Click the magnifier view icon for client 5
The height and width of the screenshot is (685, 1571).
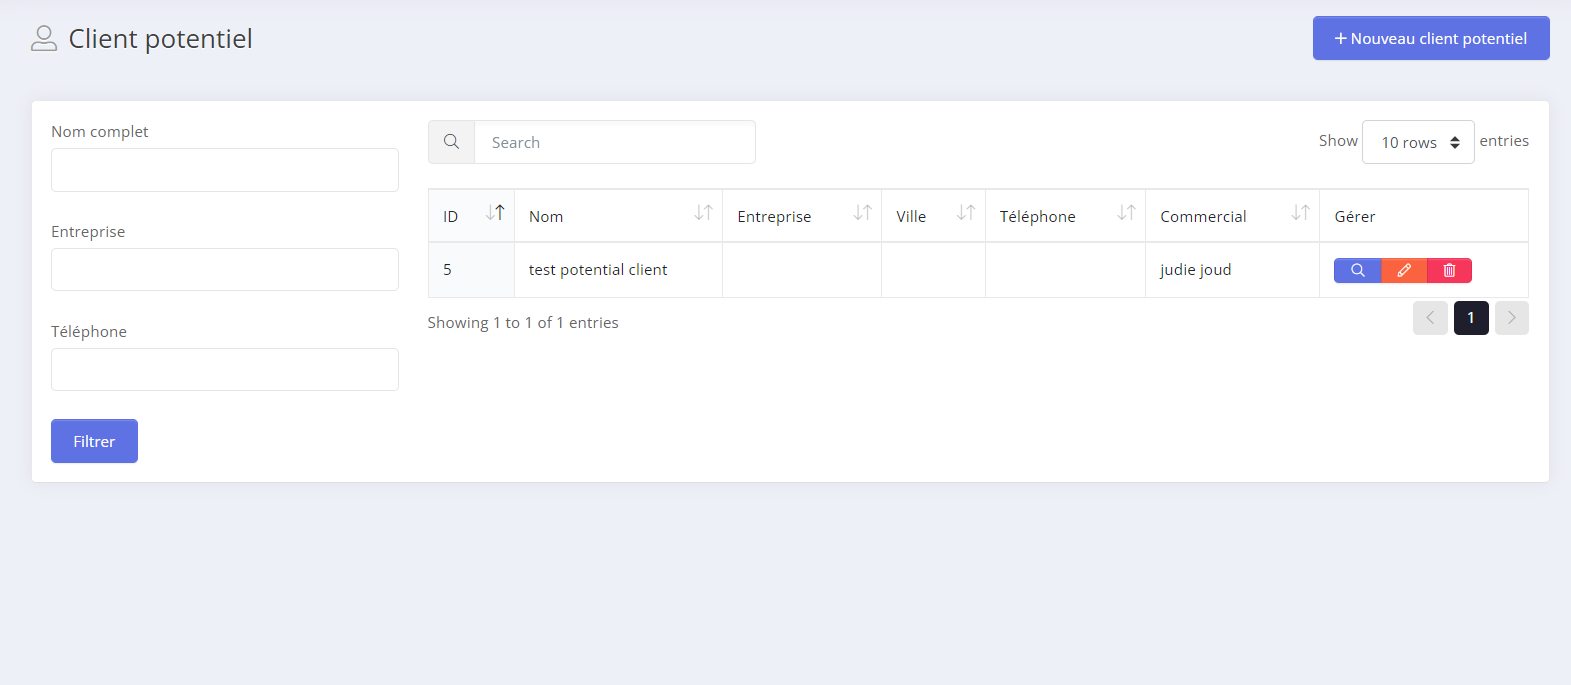pyautogui.click(x=1357, y=270)
